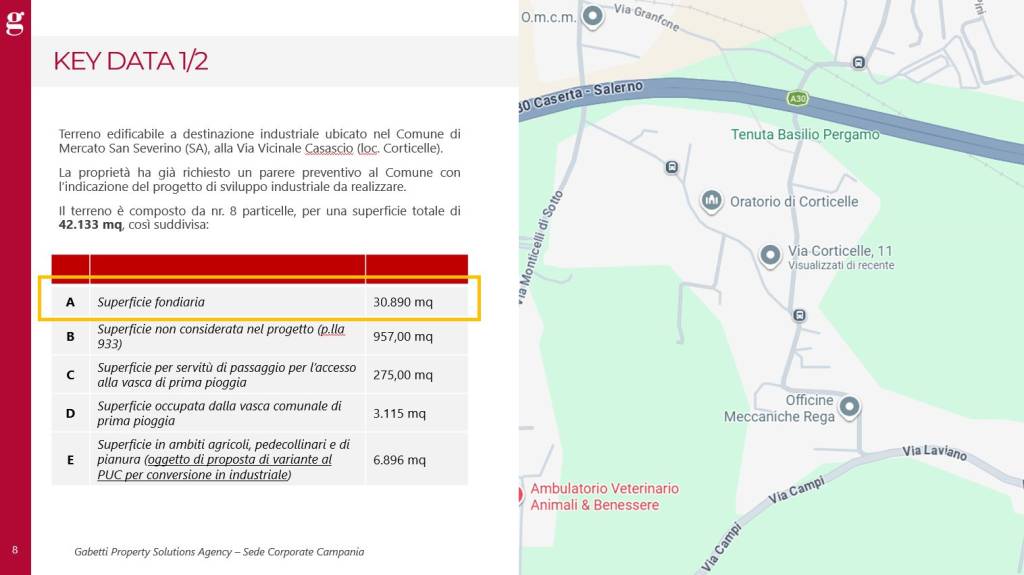Click the Via Laviano street label
1024x575 pixels.
934,453
